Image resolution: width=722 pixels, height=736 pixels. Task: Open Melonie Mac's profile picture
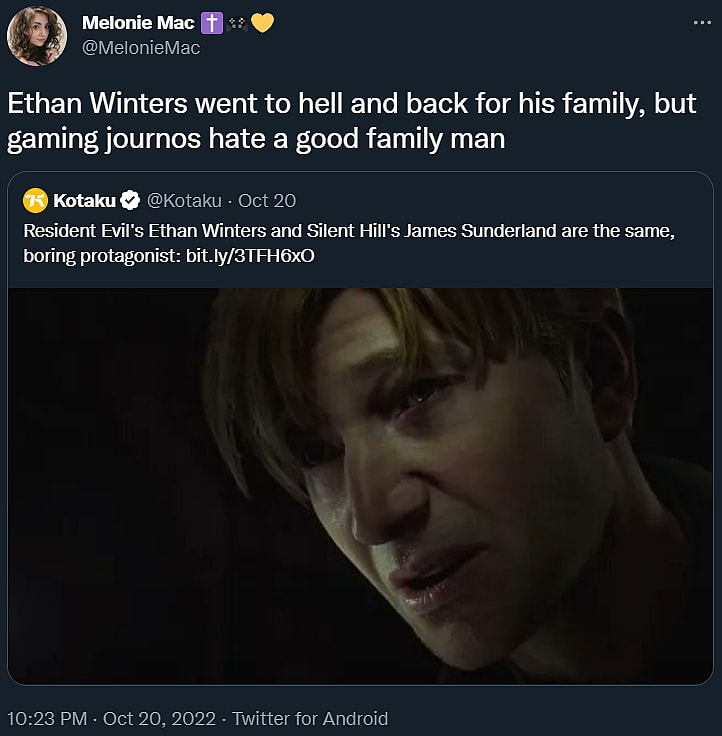pos(37,36)
